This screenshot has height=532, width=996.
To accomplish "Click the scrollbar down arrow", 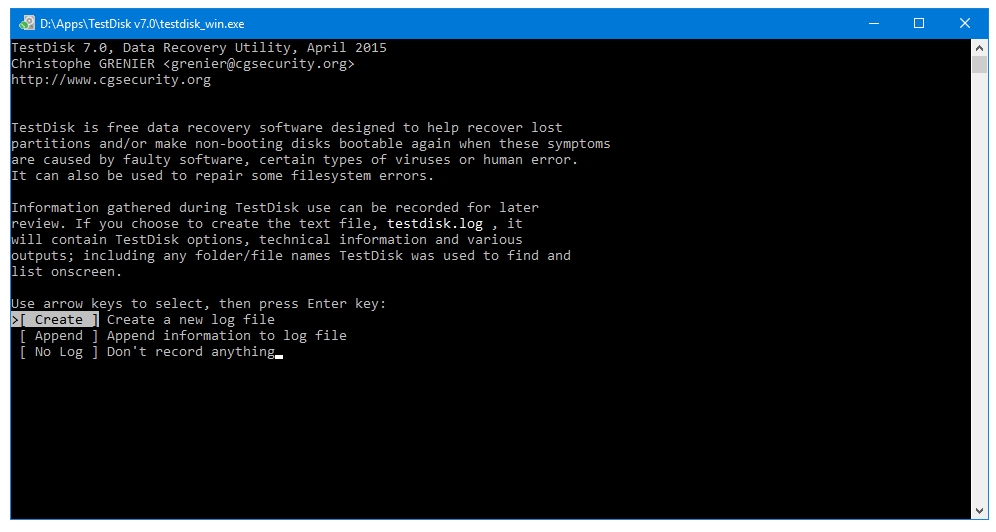I will (979, 512).
